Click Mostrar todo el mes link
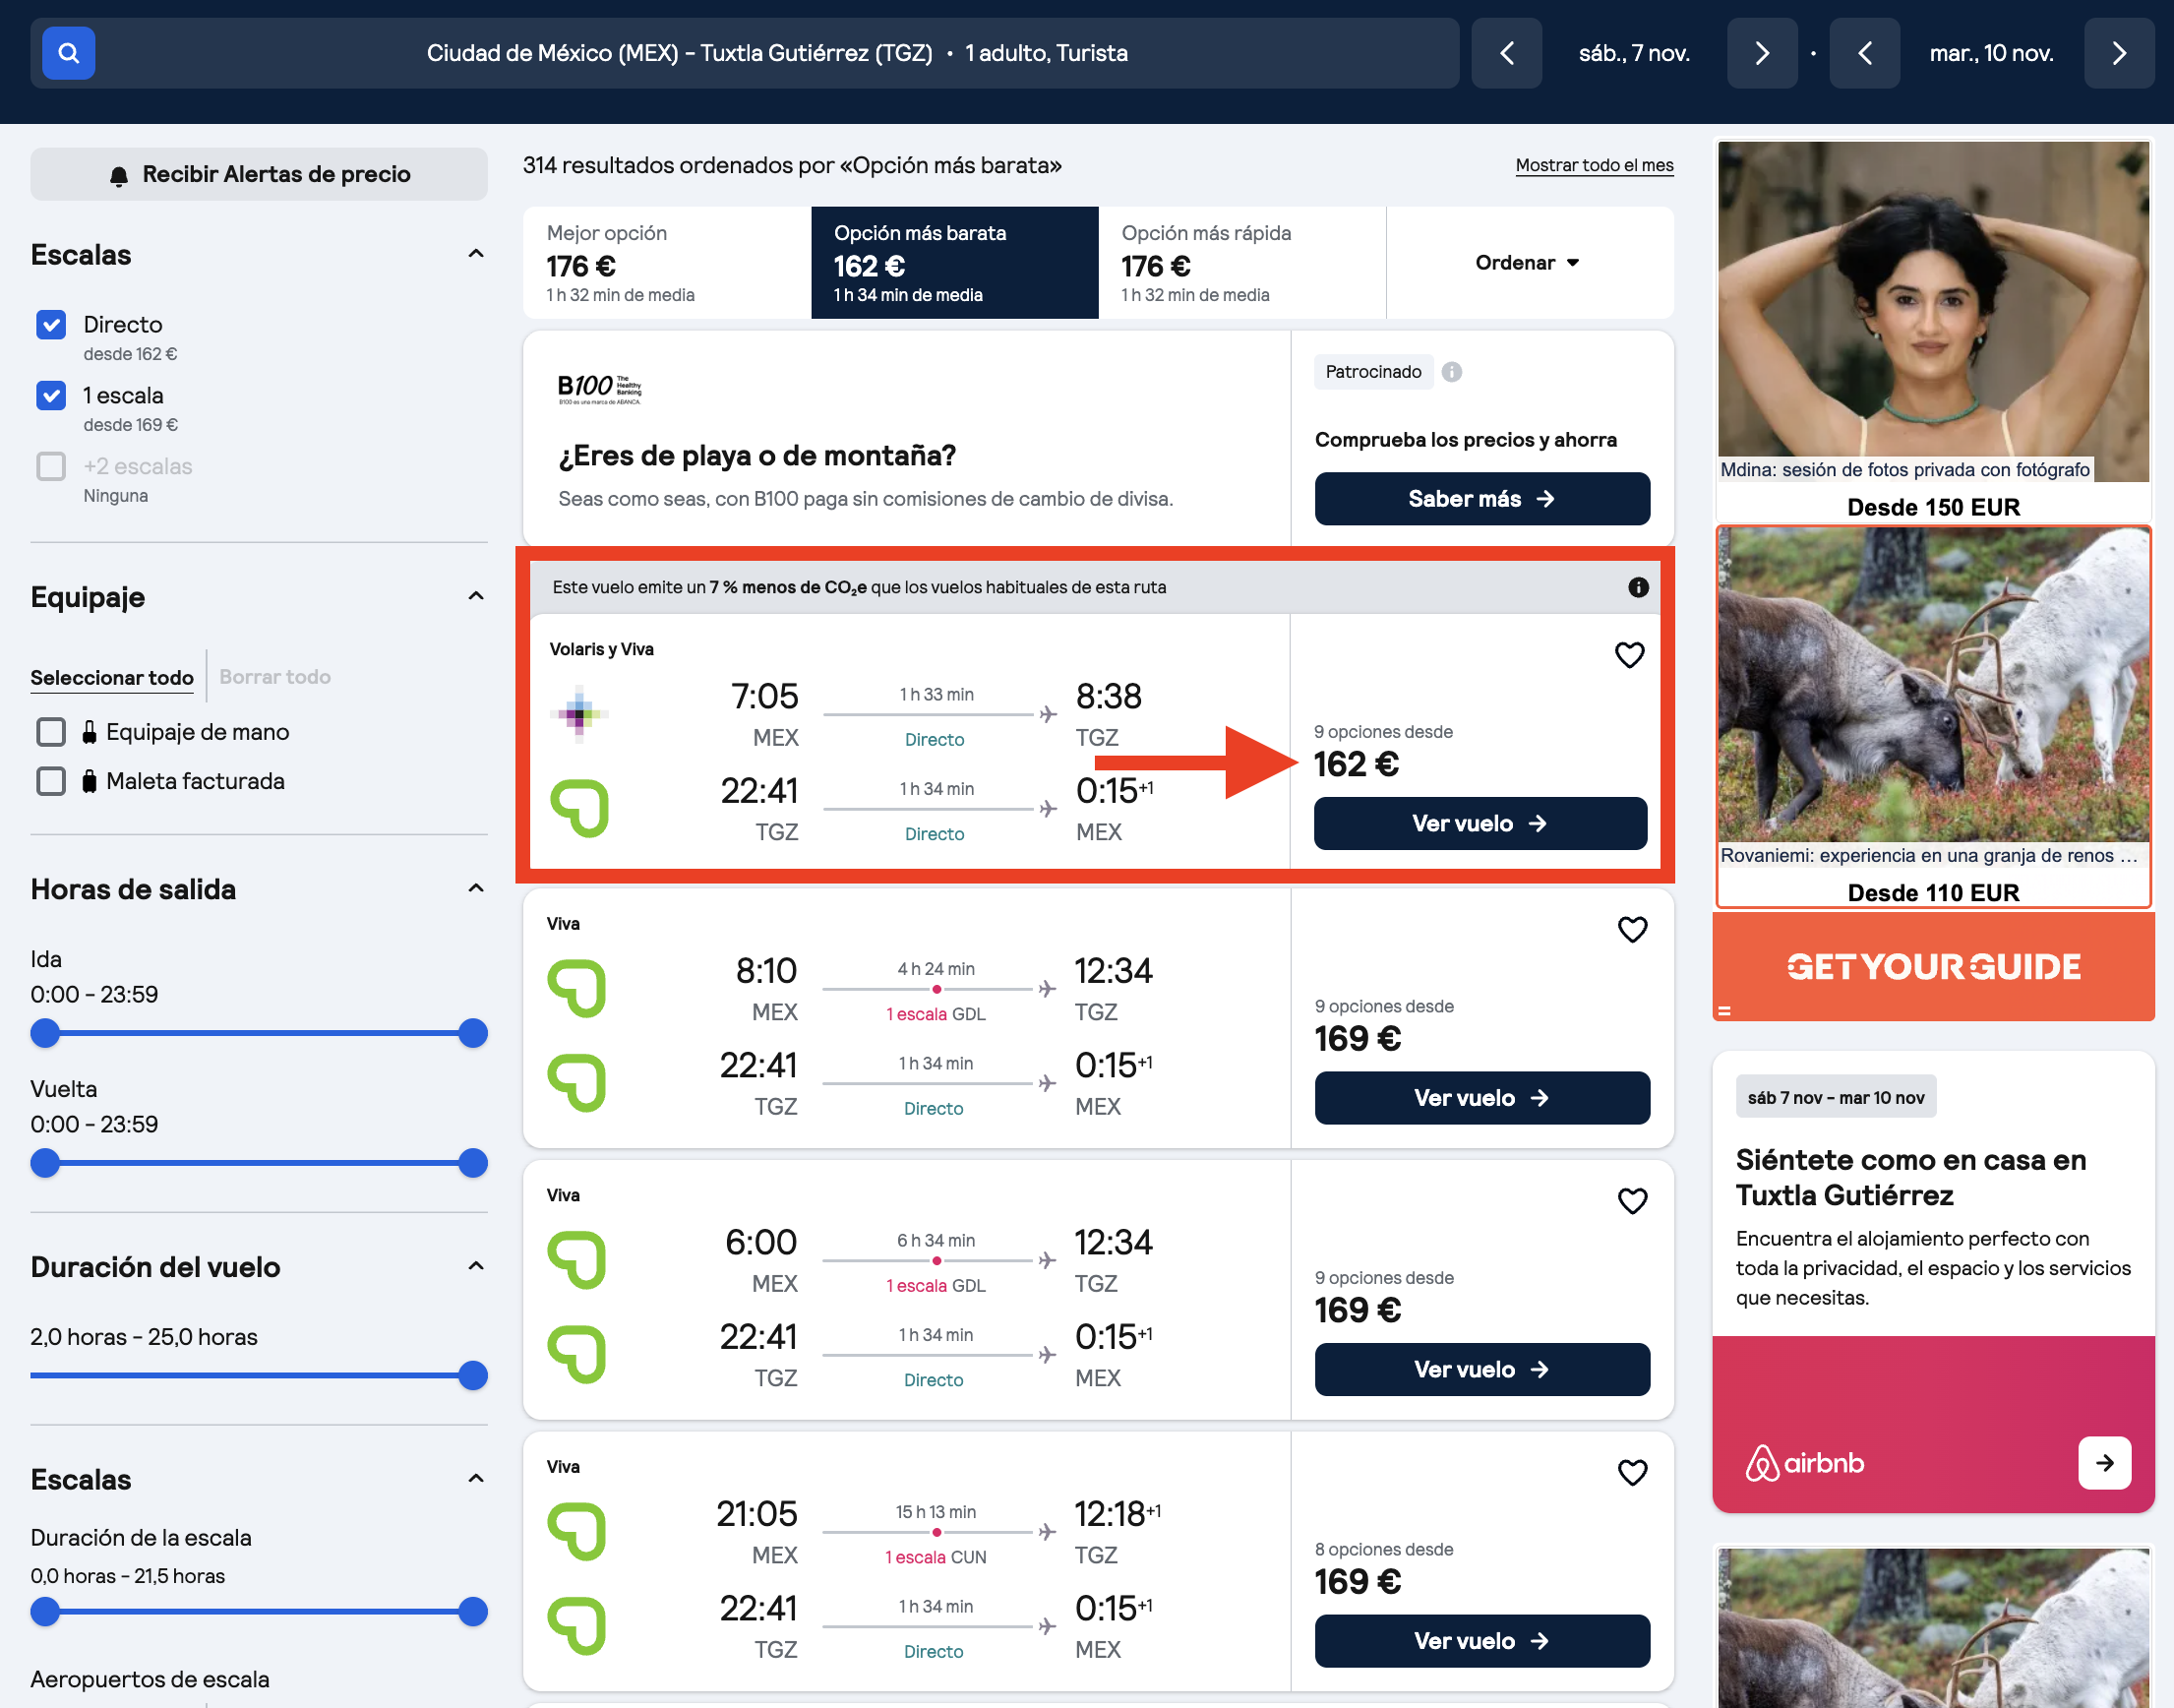The height and width of the screenshot is (1708, 2174). (1594, 165)
